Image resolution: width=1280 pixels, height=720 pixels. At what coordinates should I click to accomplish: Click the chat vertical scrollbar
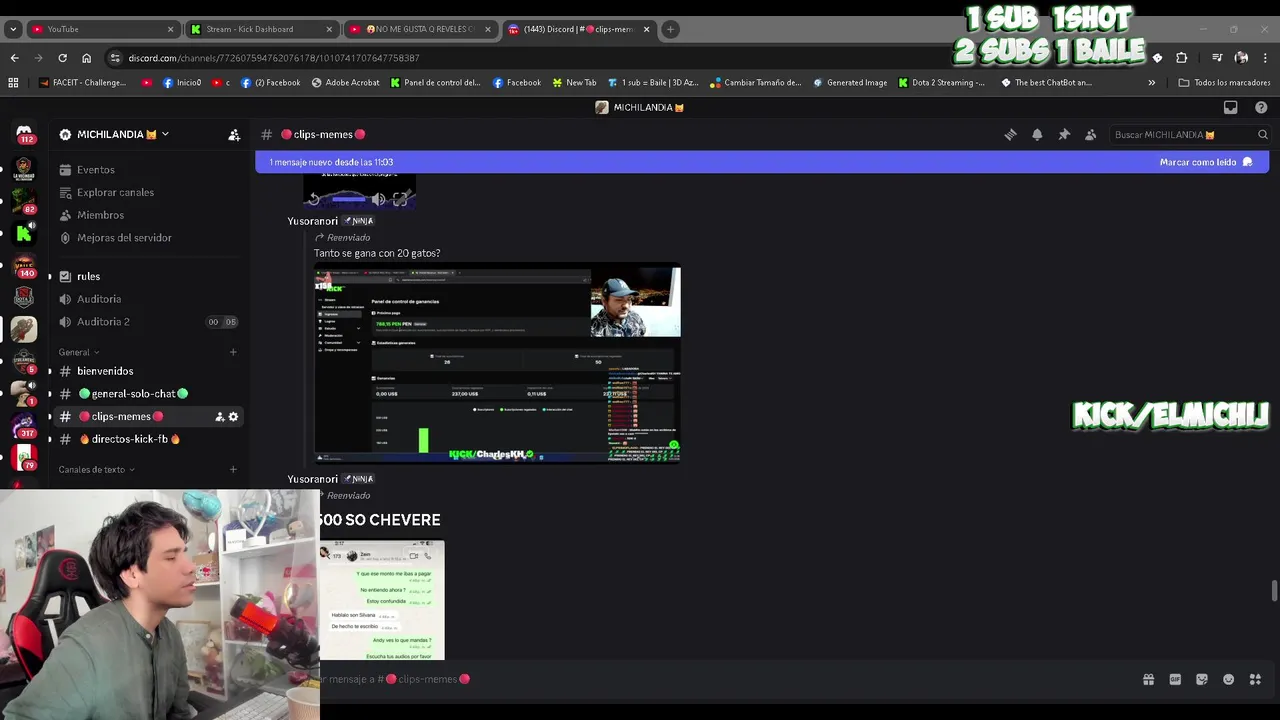click(x=1274, y=590)
